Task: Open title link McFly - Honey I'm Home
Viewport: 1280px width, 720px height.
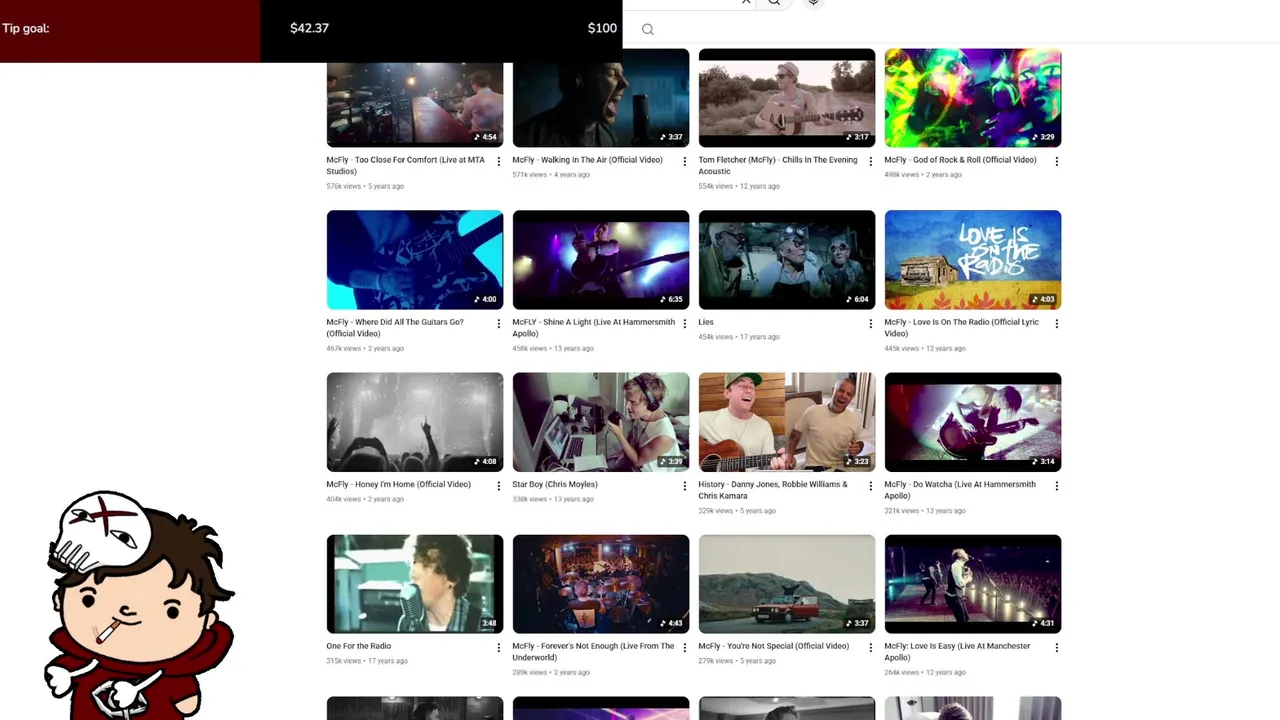Action: 398,484
